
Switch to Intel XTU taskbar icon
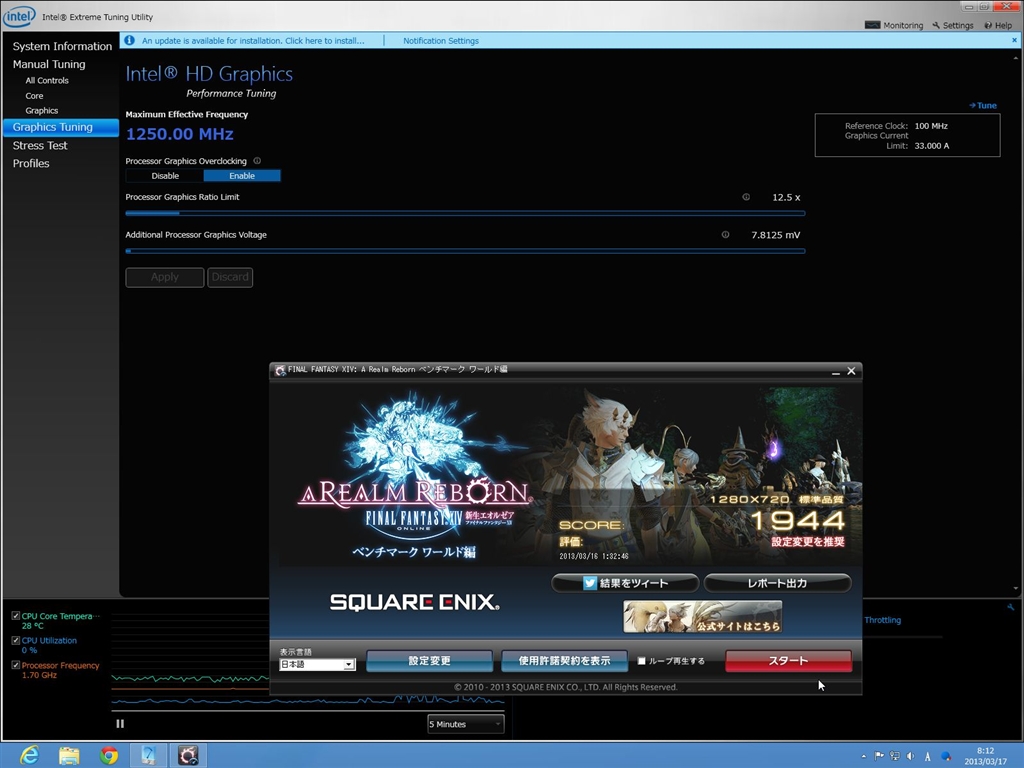pos(148,756)
